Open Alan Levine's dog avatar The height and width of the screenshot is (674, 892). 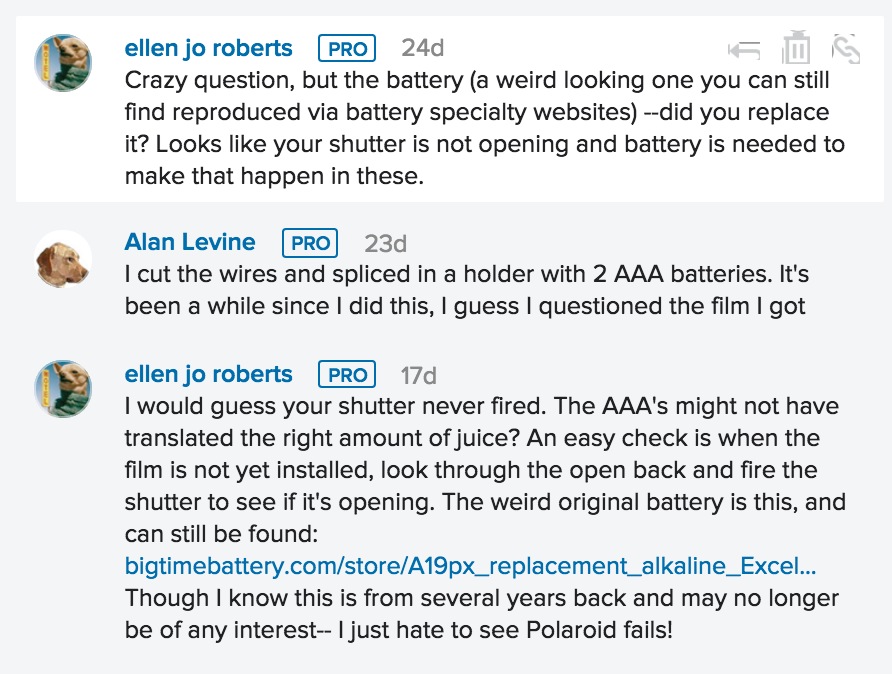click(x=64, y=259)
